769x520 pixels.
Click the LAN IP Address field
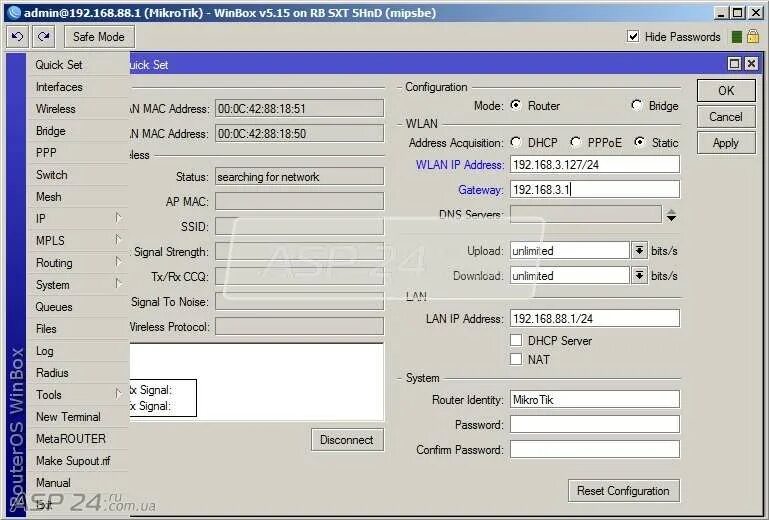tap(595, 318)
